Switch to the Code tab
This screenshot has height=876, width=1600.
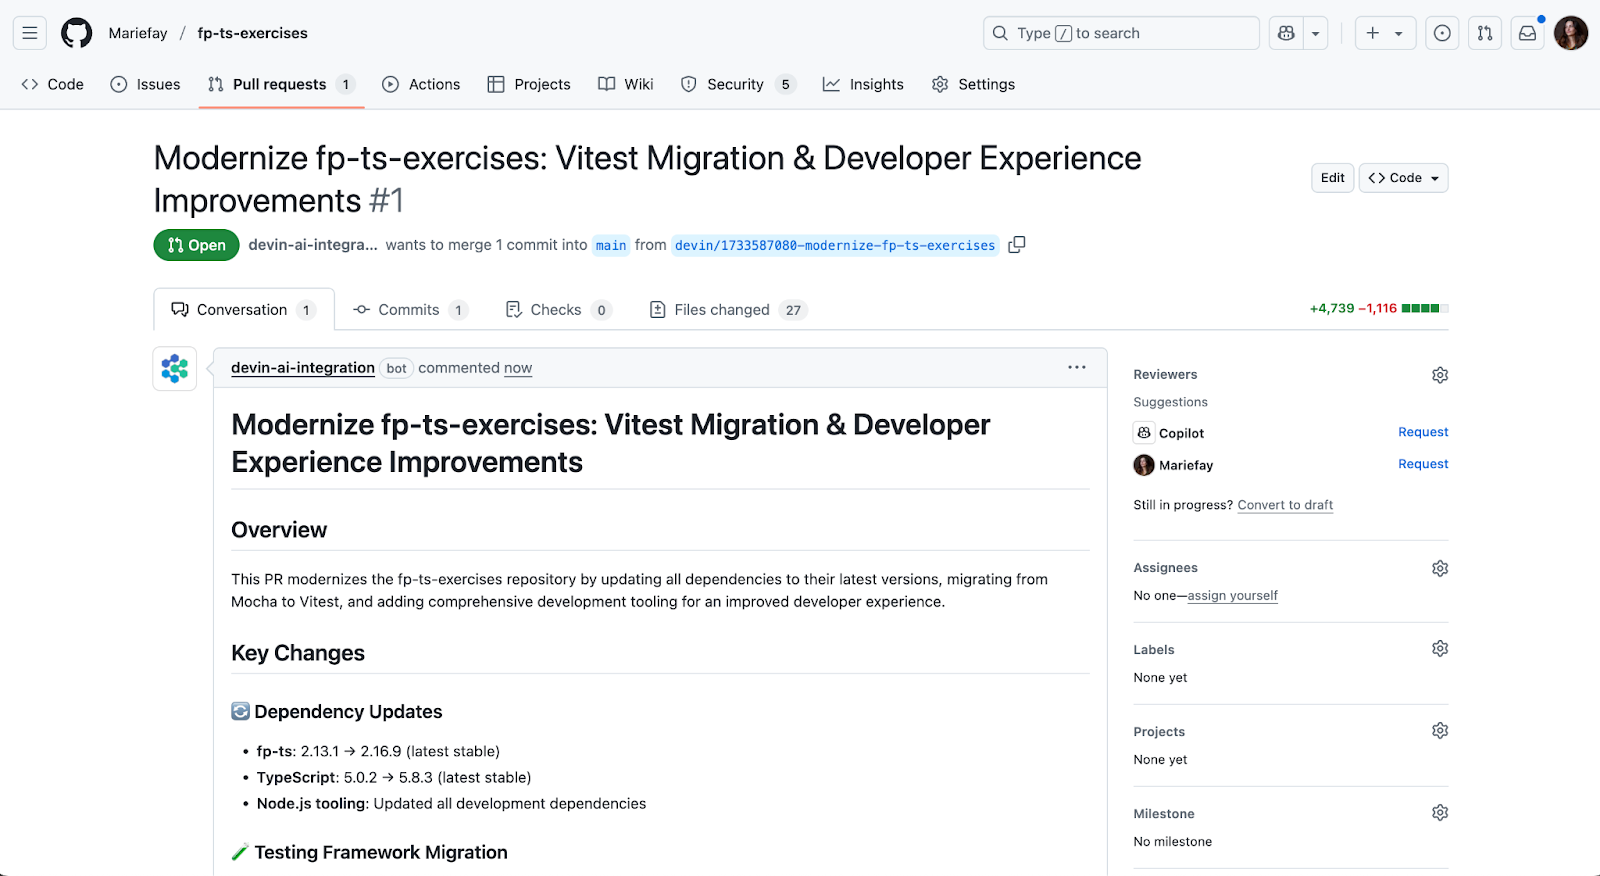(53, 84)
